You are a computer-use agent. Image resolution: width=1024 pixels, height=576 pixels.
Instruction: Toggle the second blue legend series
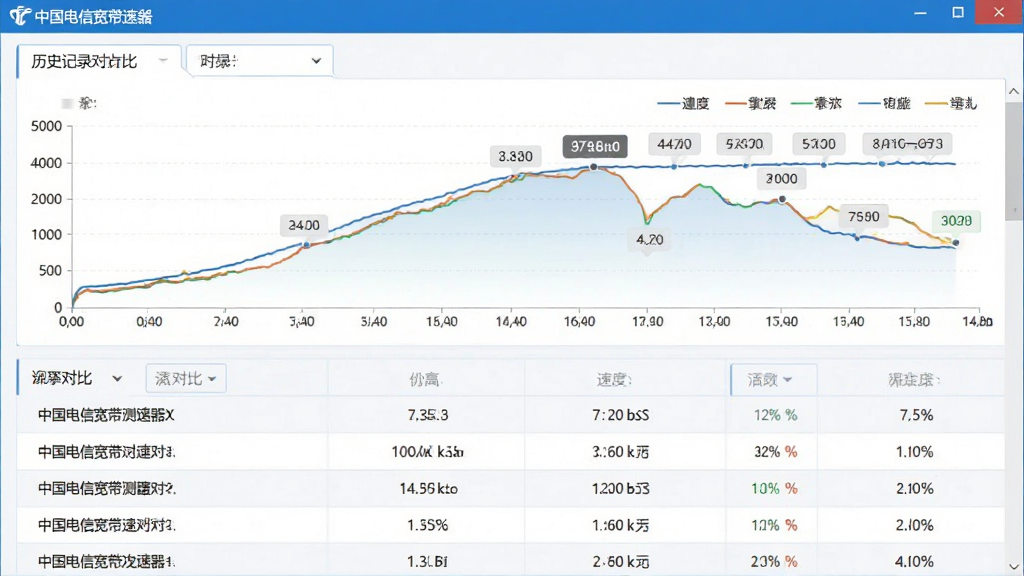[x=884, y=103]
